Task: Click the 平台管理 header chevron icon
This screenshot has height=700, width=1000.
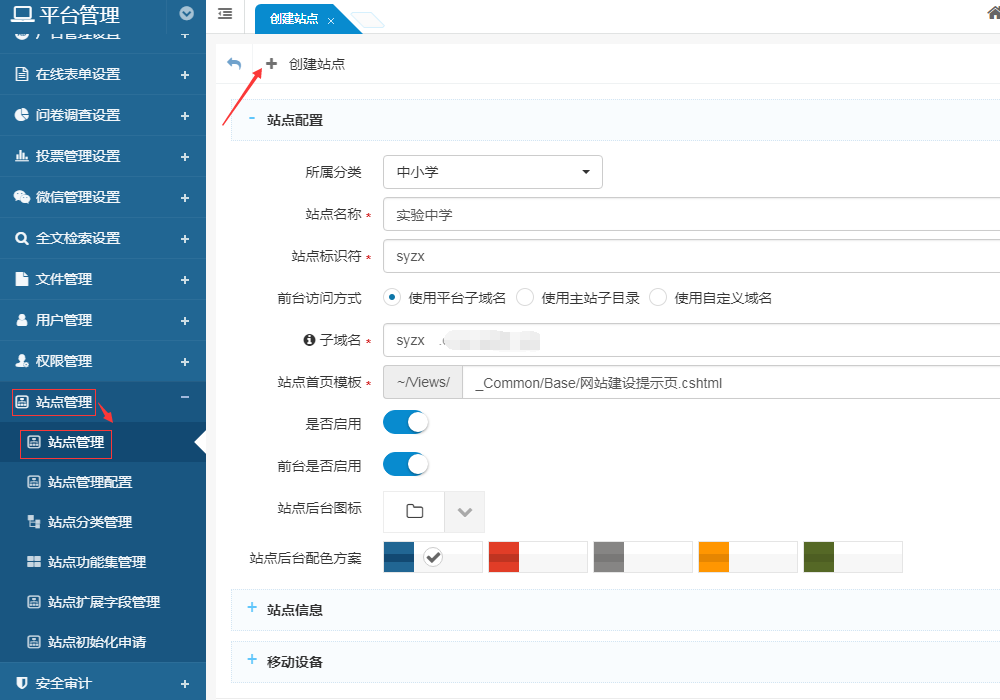Action: tap(186, 14)
